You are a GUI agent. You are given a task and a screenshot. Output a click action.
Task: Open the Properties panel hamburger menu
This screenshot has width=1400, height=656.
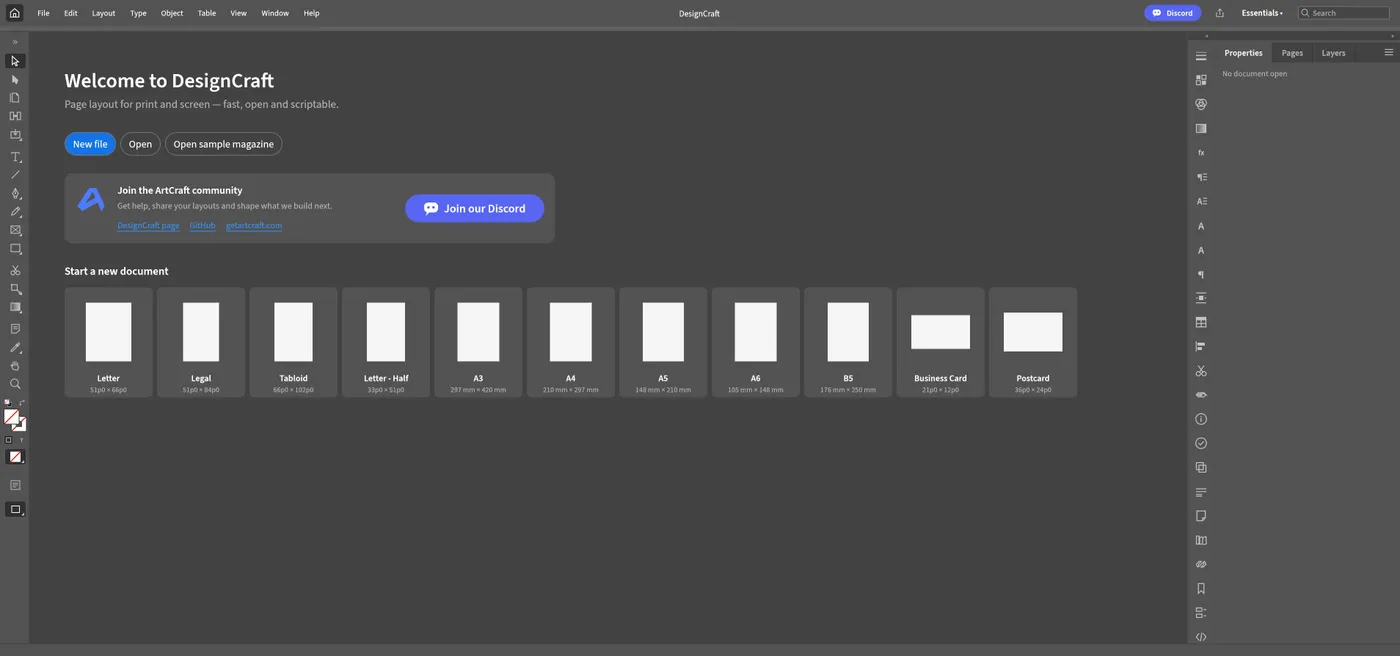point(1388,52)
